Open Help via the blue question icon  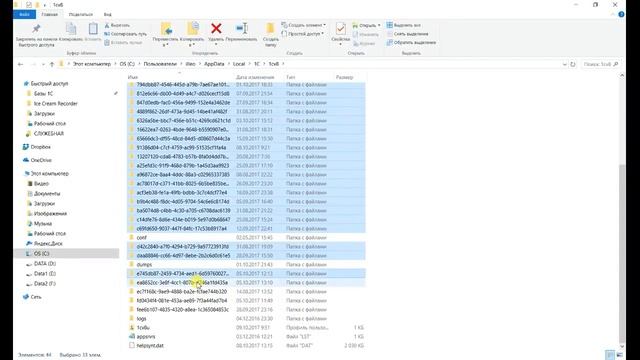click(x=621, y=14)
